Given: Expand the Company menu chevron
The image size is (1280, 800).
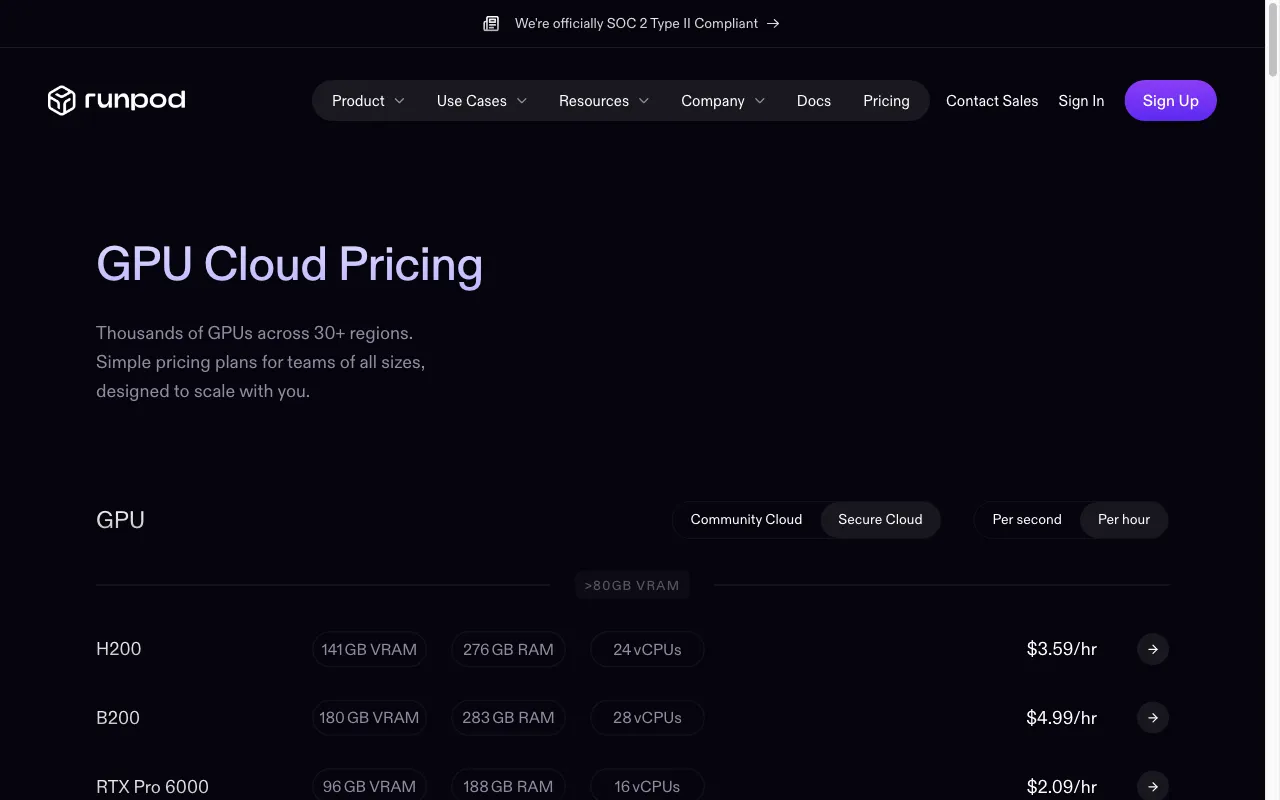Looking at the screenshot, I should pos(760,101).
